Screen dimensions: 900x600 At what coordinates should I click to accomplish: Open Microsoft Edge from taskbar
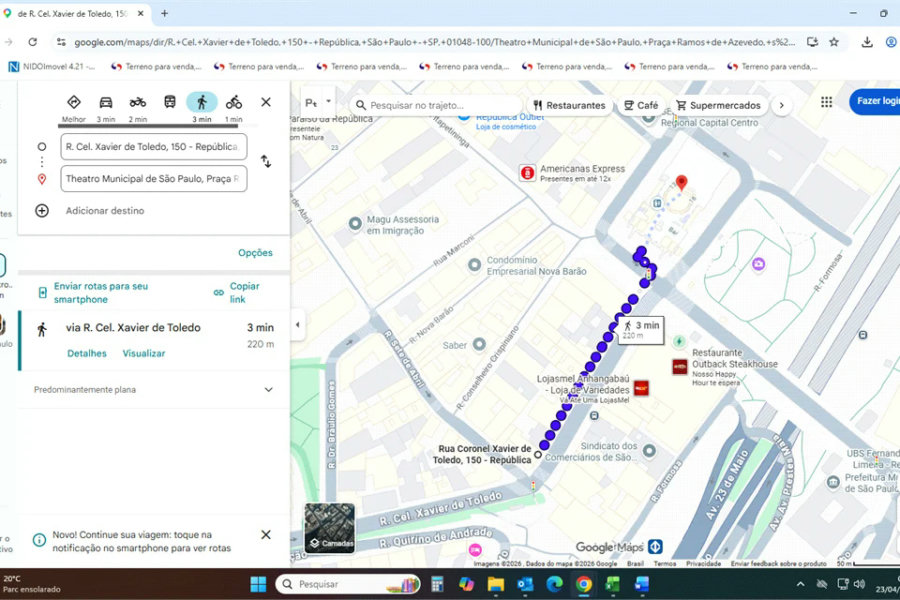point(554,584)
